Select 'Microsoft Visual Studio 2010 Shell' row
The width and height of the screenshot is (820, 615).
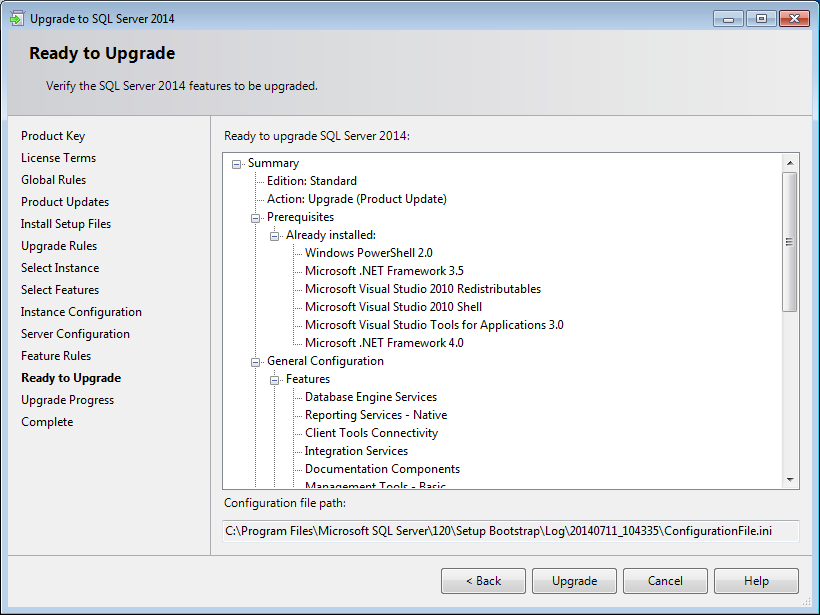click(393, 307)
